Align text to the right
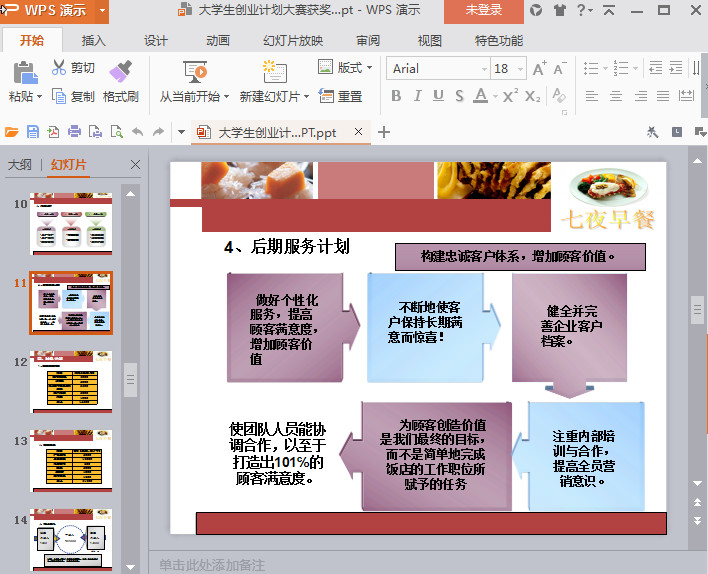Image resolution: width=708 pixels, height=574 pixels. [640, 96]
